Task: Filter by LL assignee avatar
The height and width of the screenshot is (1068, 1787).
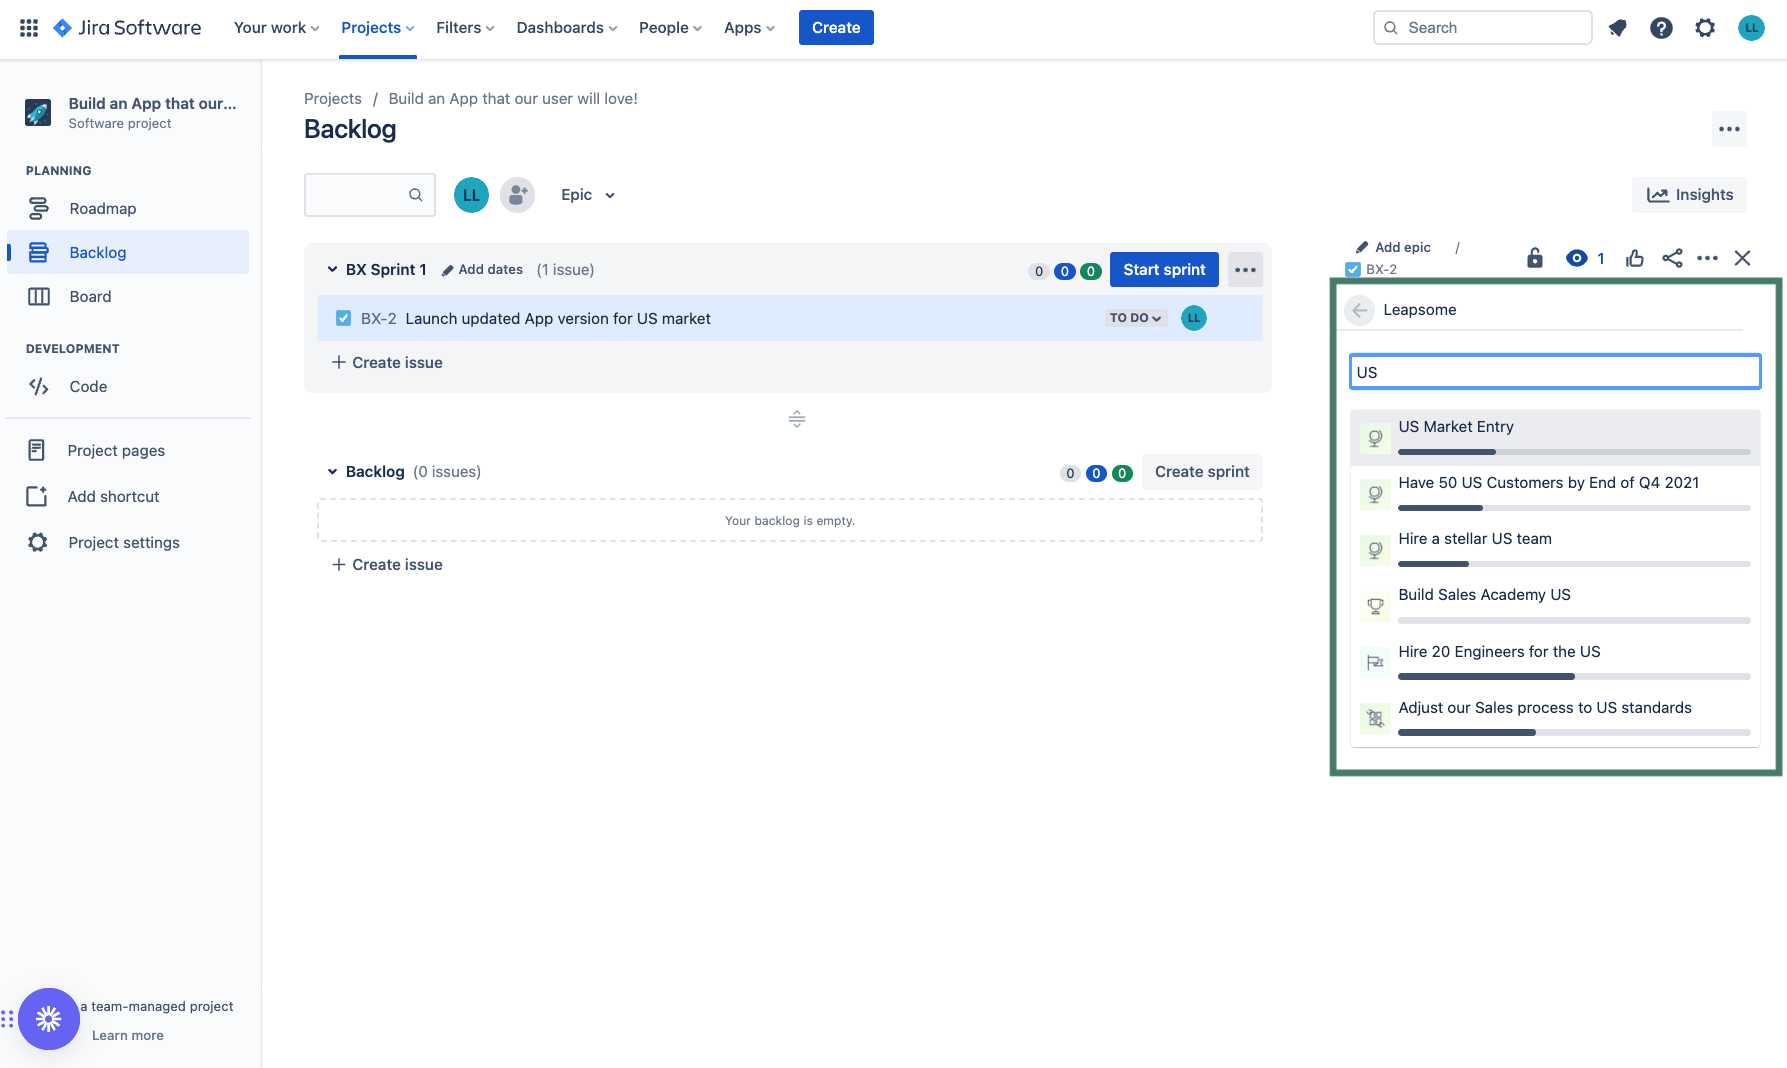Action: 471,195
